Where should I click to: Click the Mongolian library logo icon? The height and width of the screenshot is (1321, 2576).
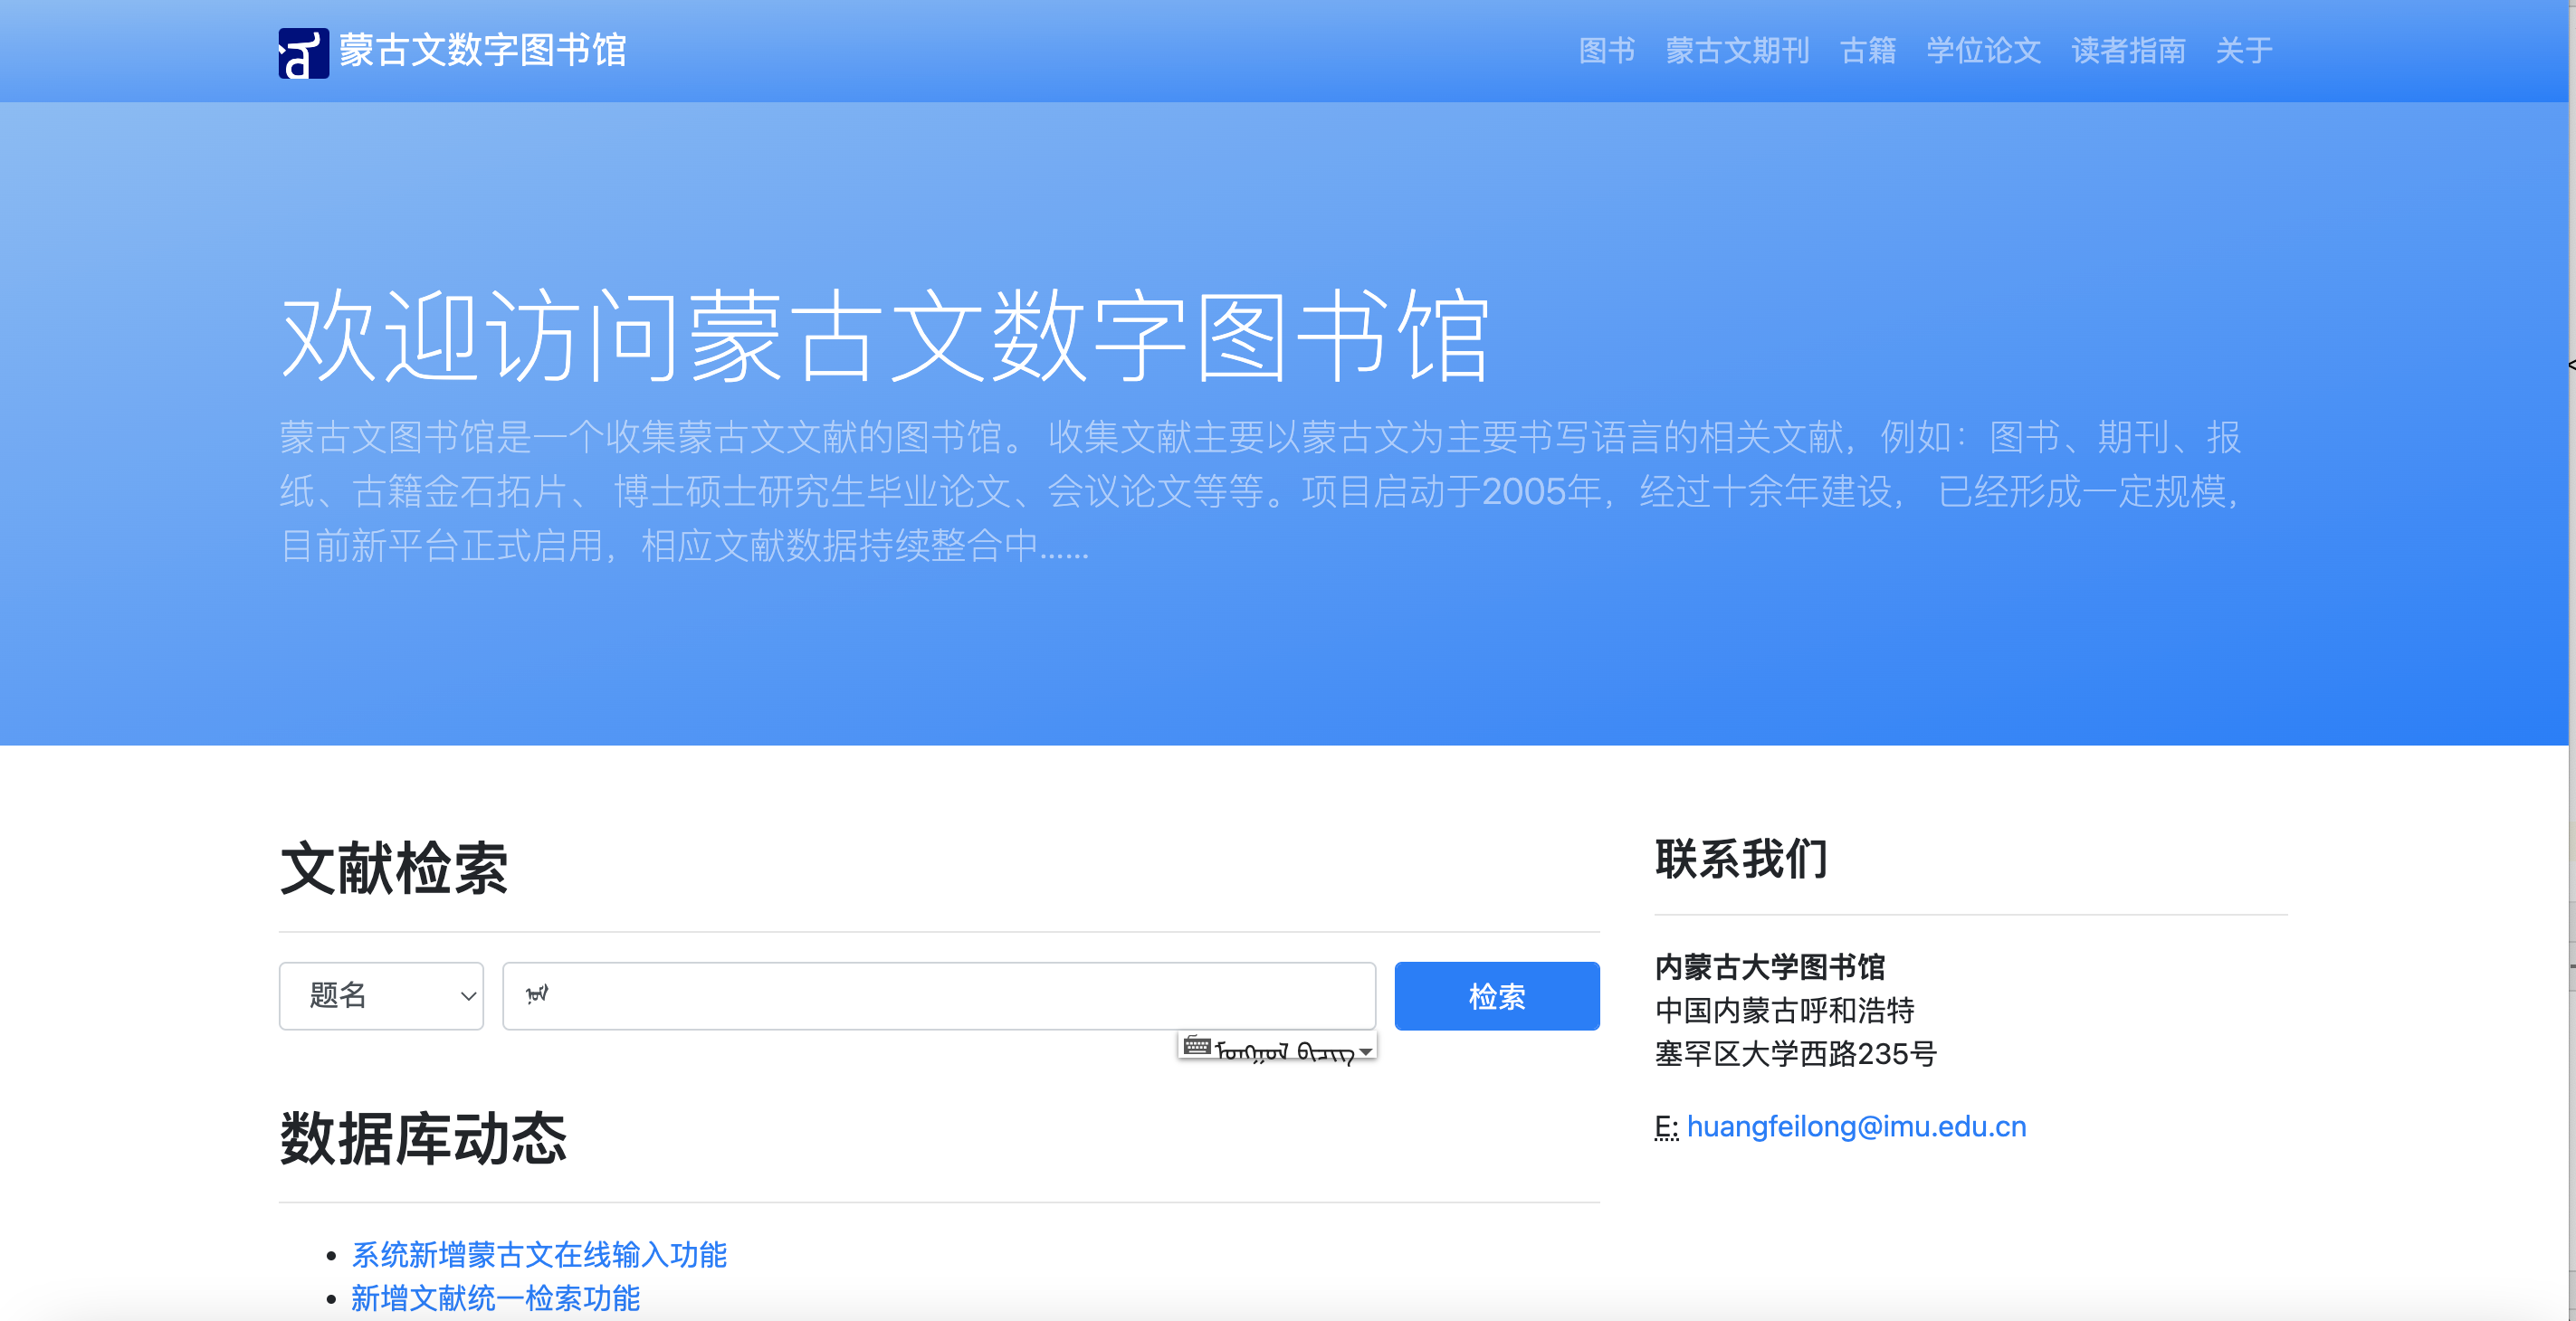click(x=302, y=52)
